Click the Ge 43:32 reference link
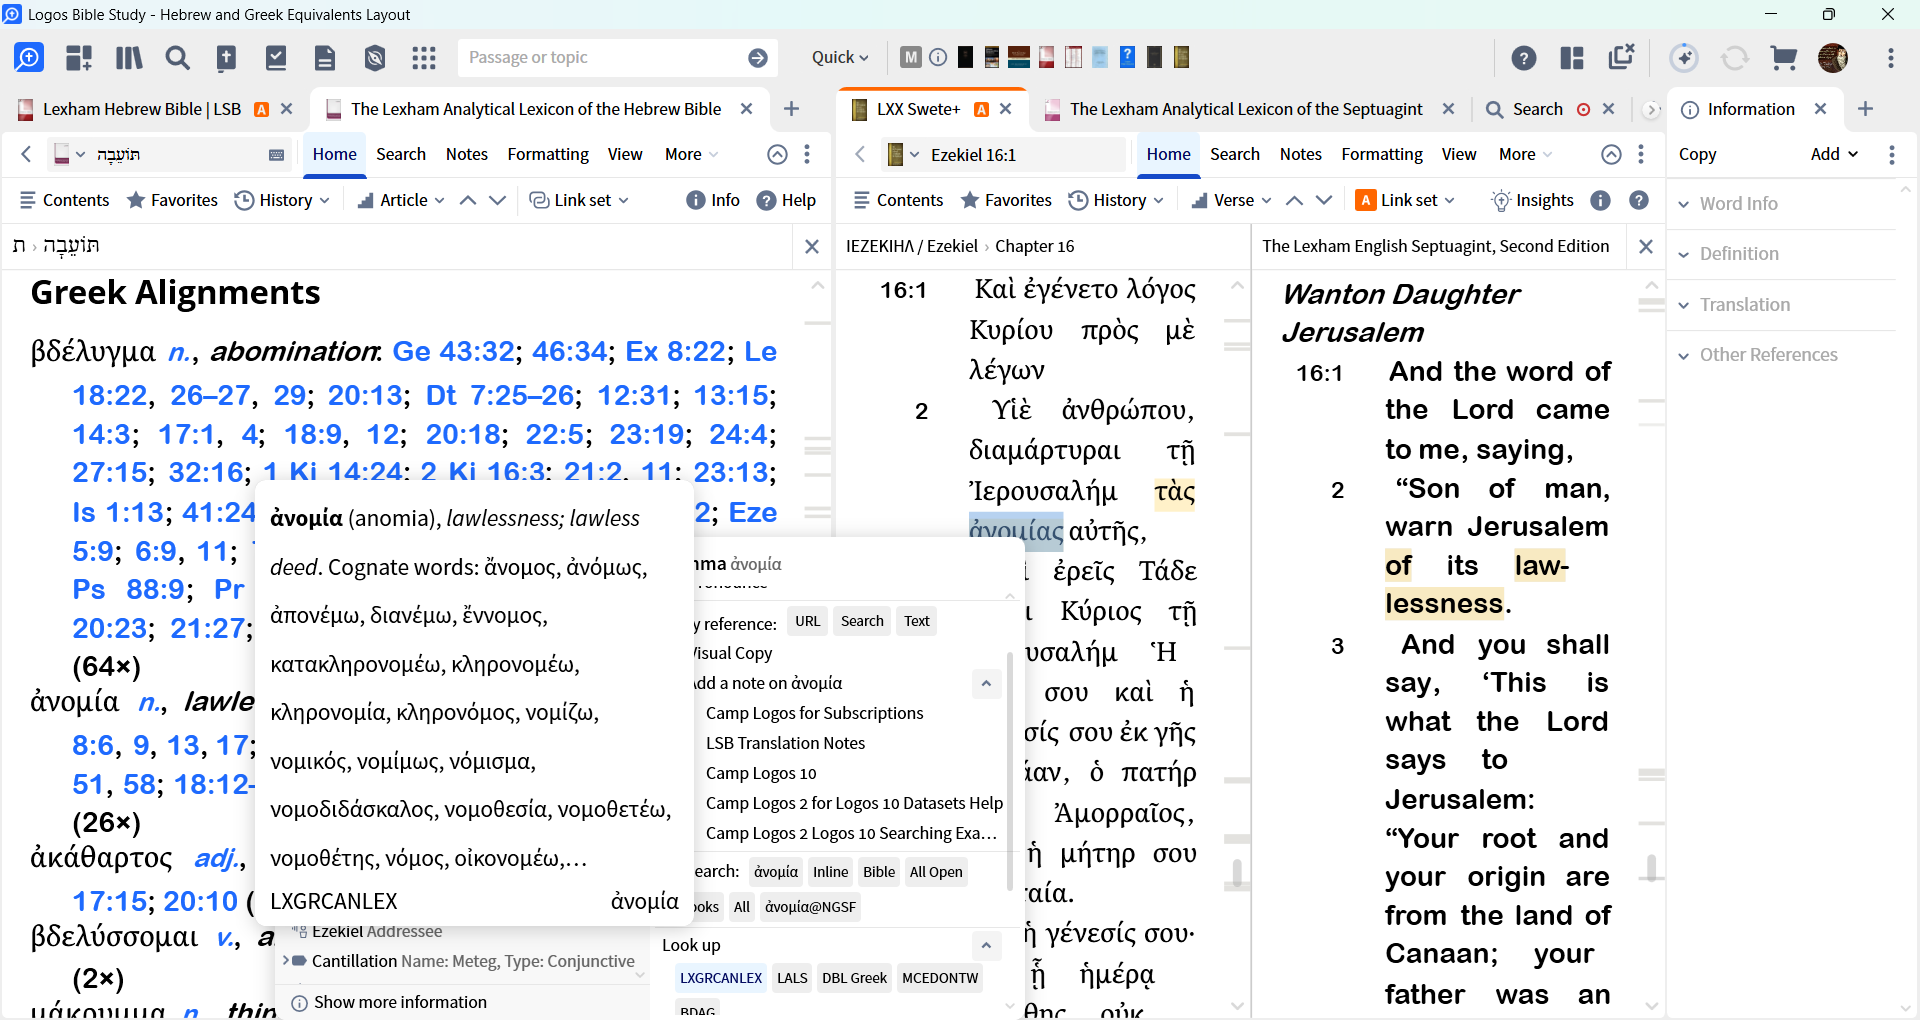 [454, 351]
